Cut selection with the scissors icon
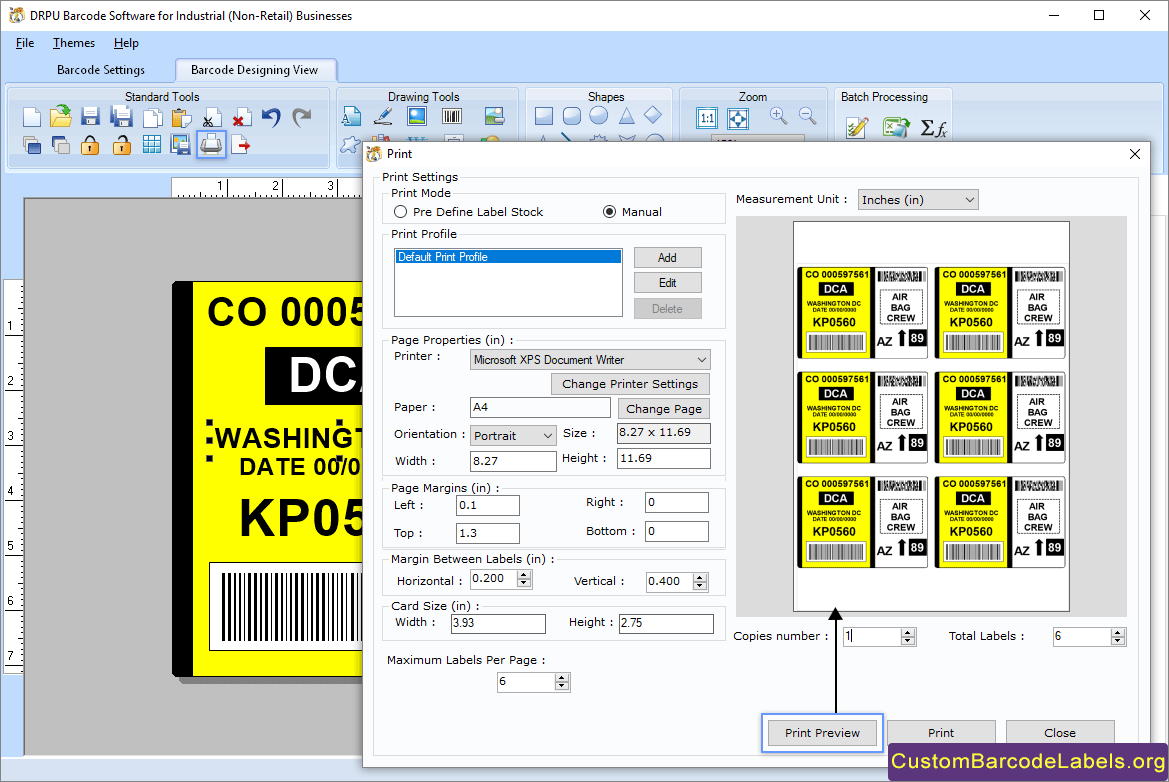The image size is (1169, 782). 211,119
